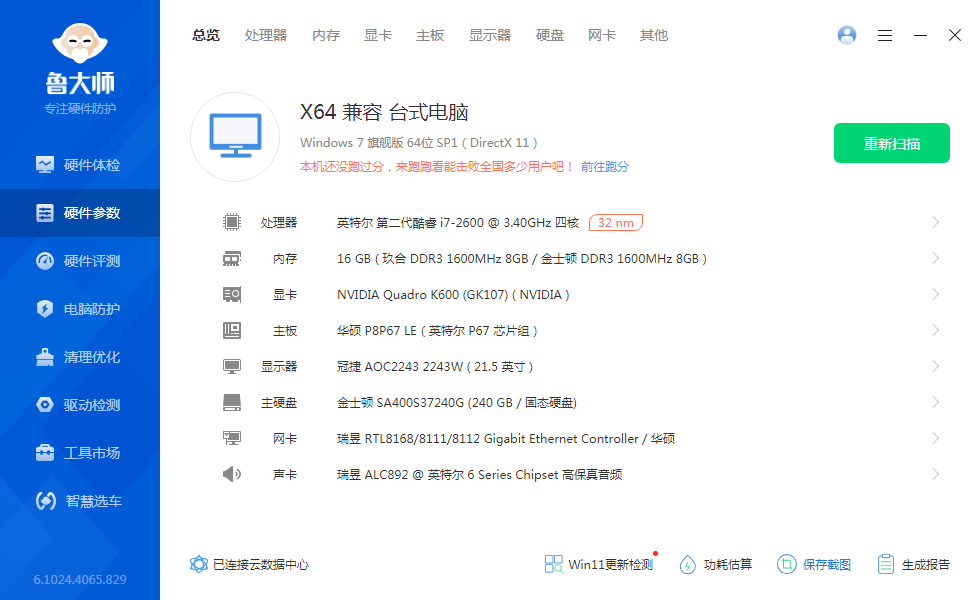Select 硬件参数 sidebar item
This screenshot has width=980, height=600.
(80, 213)
